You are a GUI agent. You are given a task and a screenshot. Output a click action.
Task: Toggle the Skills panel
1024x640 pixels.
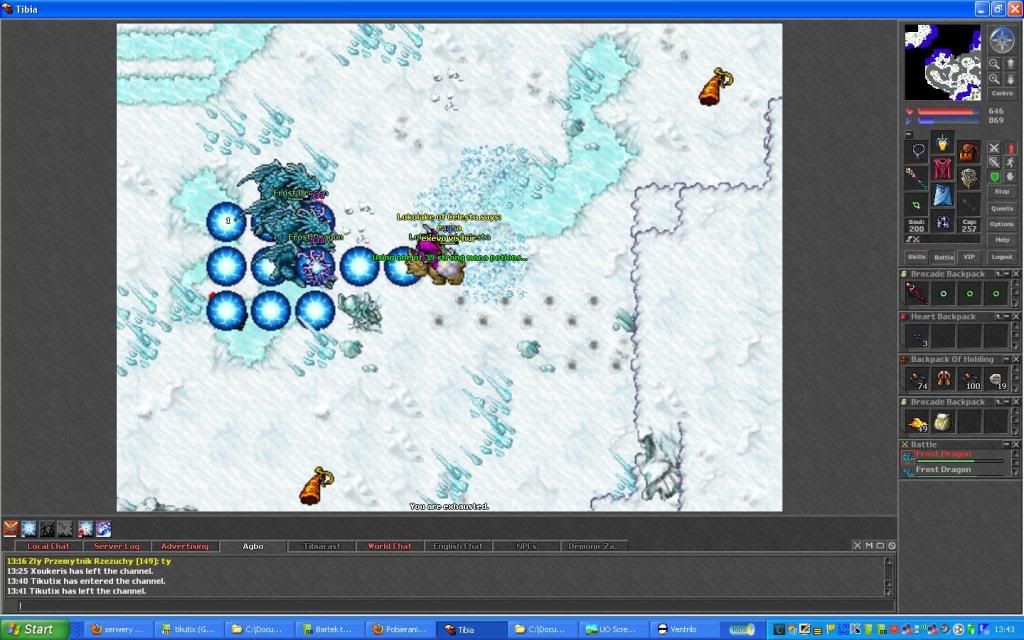pos(917,257)
